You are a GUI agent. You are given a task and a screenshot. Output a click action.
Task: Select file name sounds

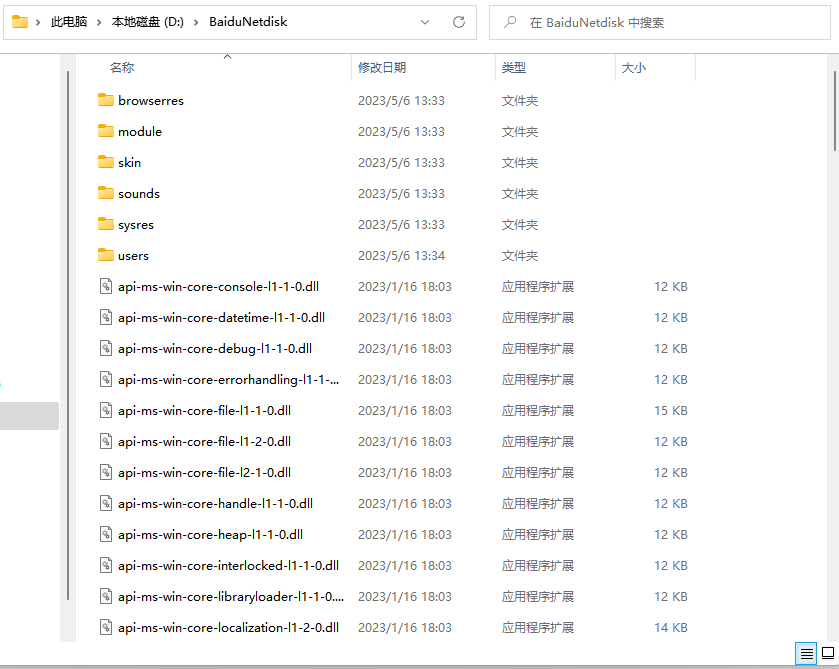coord(139,194)
